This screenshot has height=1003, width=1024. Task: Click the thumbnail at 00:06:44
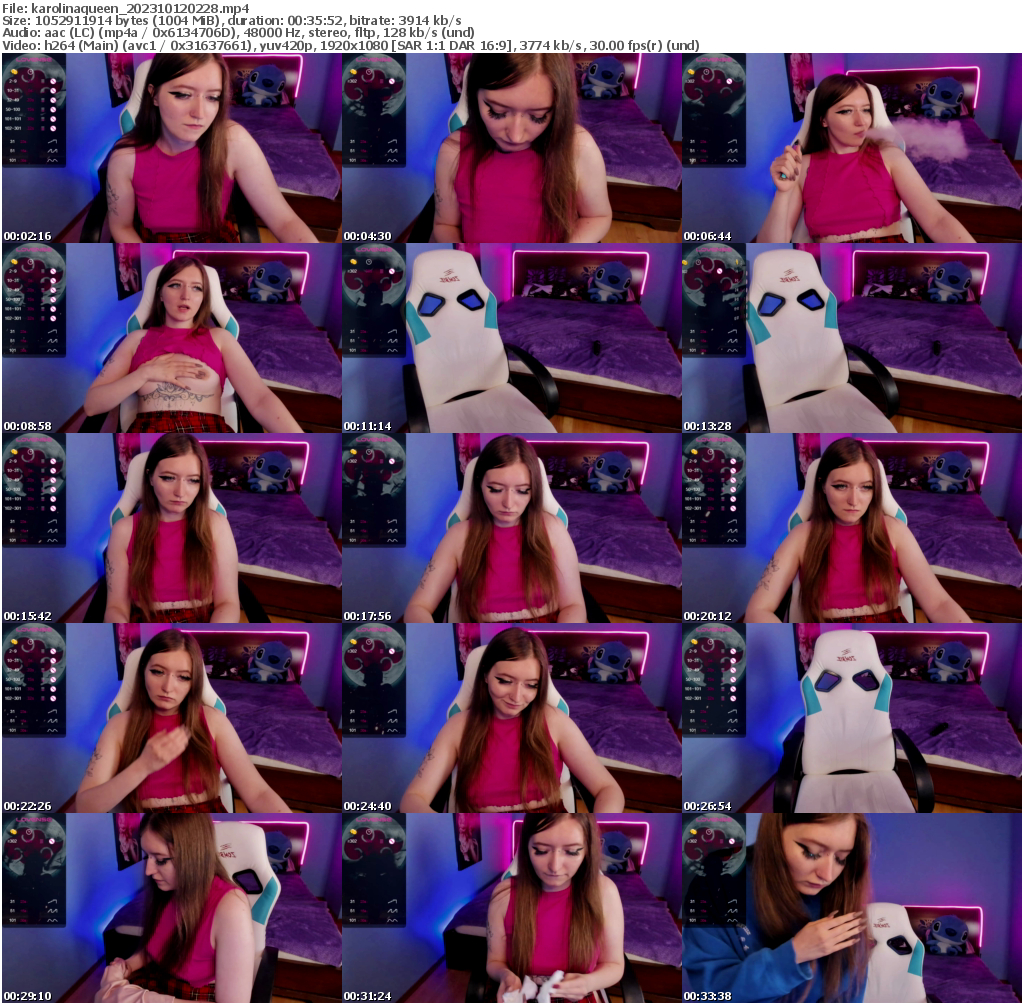[851, 148]
